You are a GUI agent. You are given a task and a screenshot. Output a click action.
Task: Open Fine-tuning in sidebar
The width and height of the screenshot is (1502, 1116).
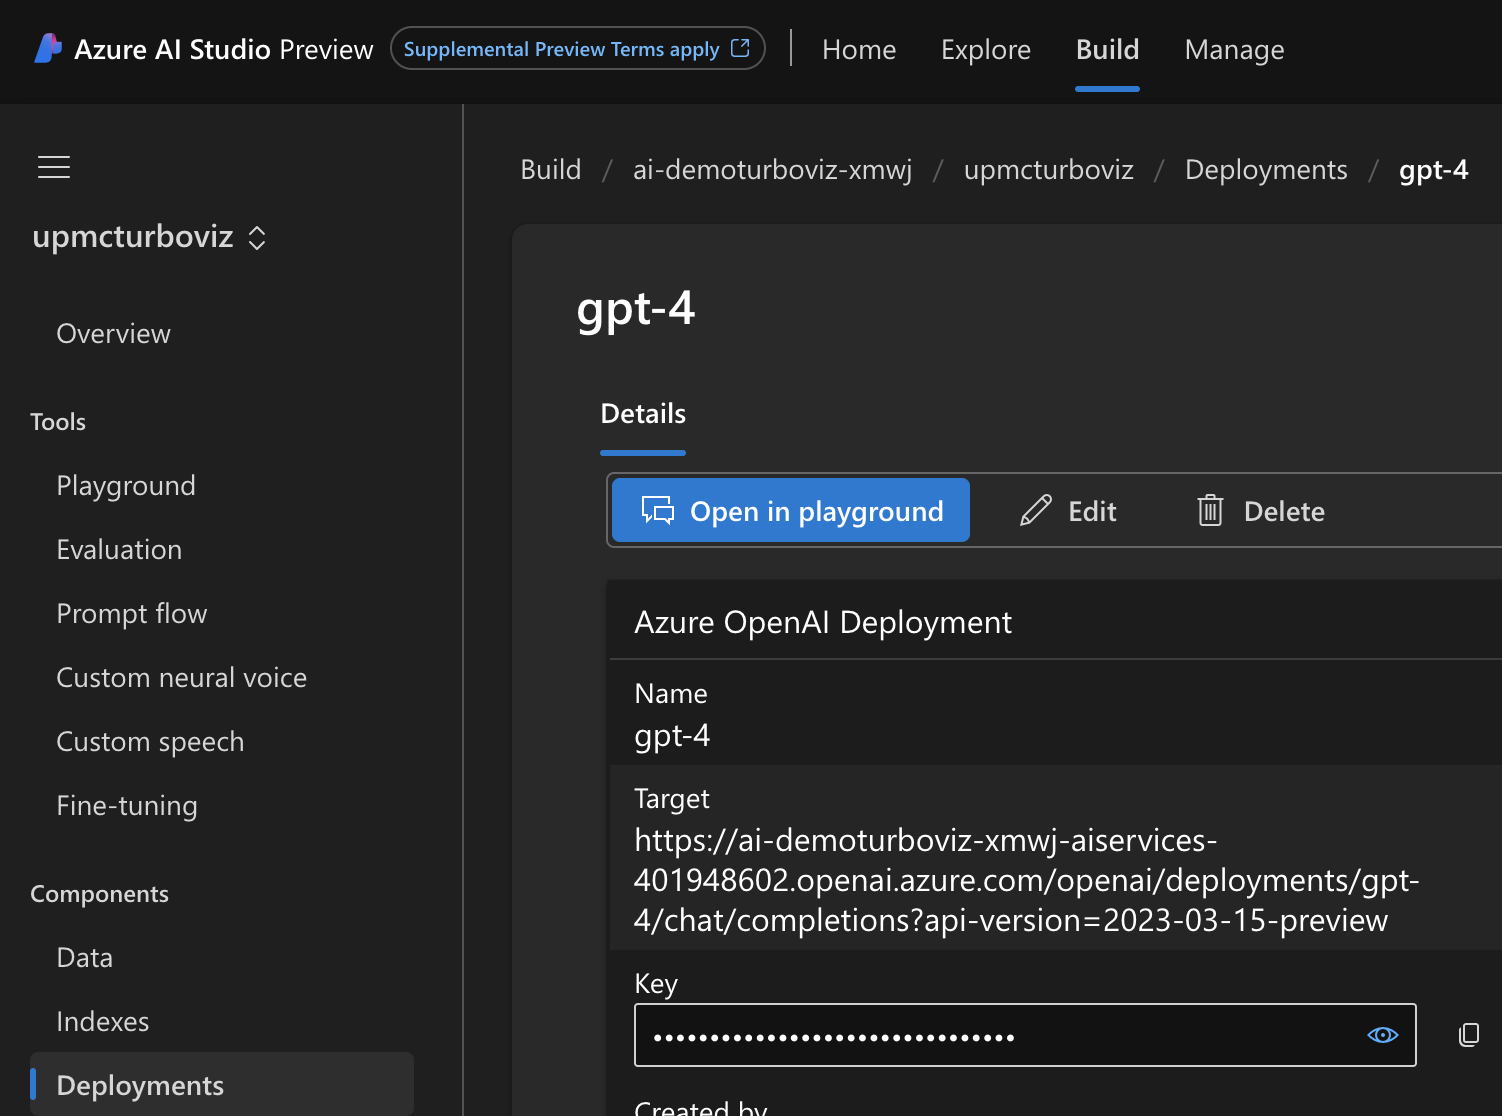127,806
